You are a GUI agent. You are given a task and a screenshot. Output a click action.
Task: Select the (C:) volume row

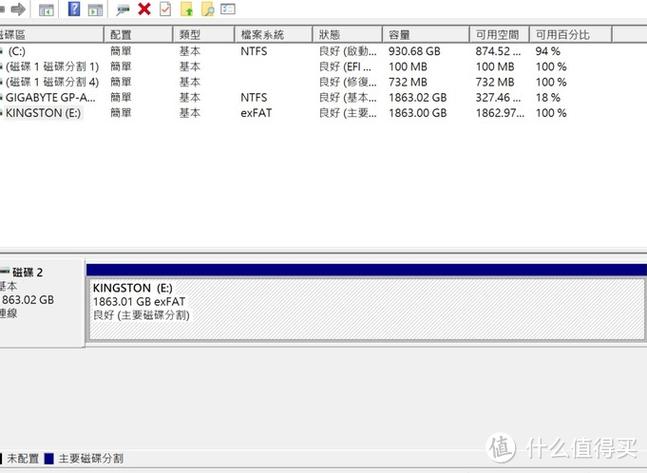pos(305,51)
